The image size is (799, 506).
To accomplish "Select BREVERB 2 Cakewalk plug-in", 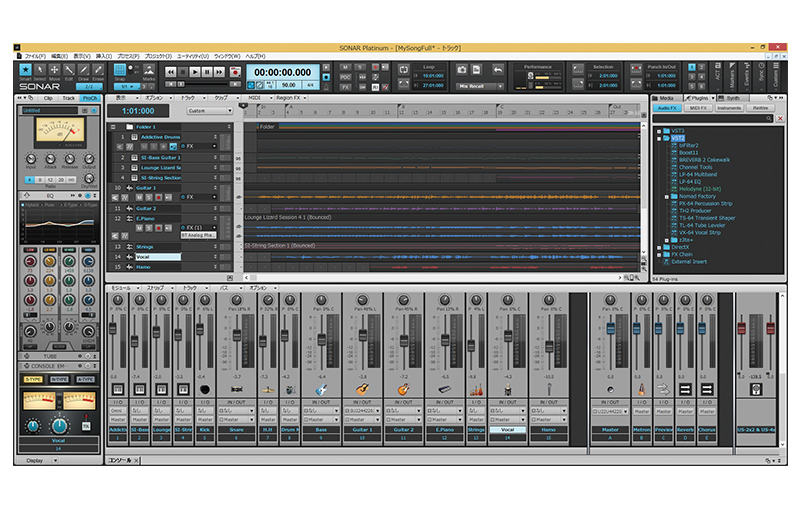I will coord(704,160).
